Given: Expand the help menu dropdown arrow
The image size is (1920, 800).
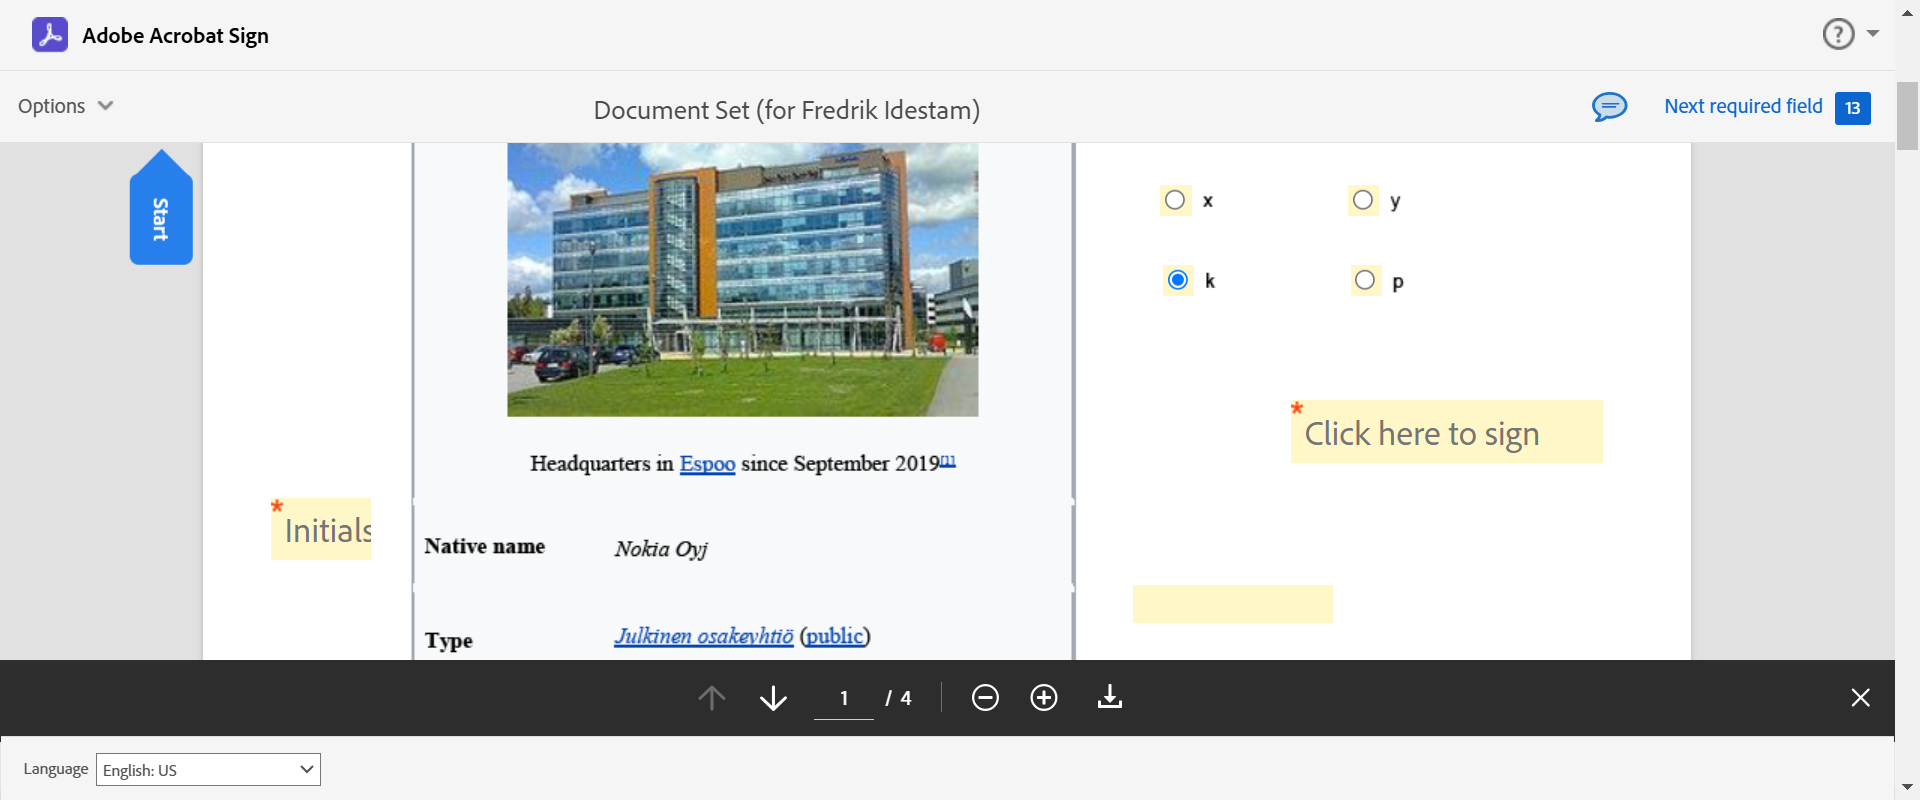Looking at the screenshot, I should (1873, 34).
